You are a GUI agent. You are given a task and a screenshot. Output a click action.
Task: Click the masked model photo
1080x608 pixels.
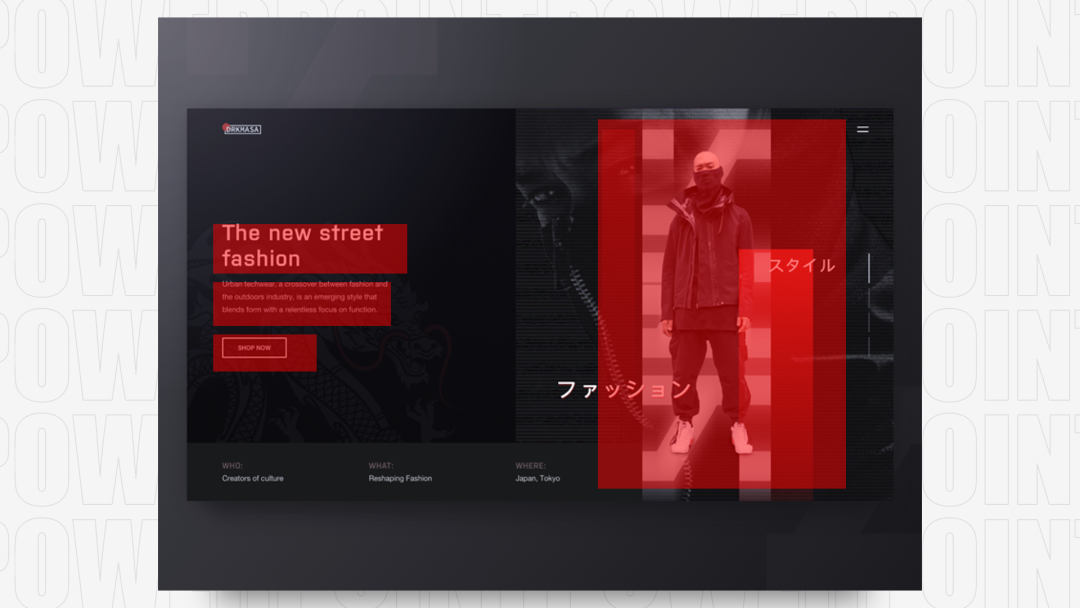pyautogui.click(x=707, y=303)
